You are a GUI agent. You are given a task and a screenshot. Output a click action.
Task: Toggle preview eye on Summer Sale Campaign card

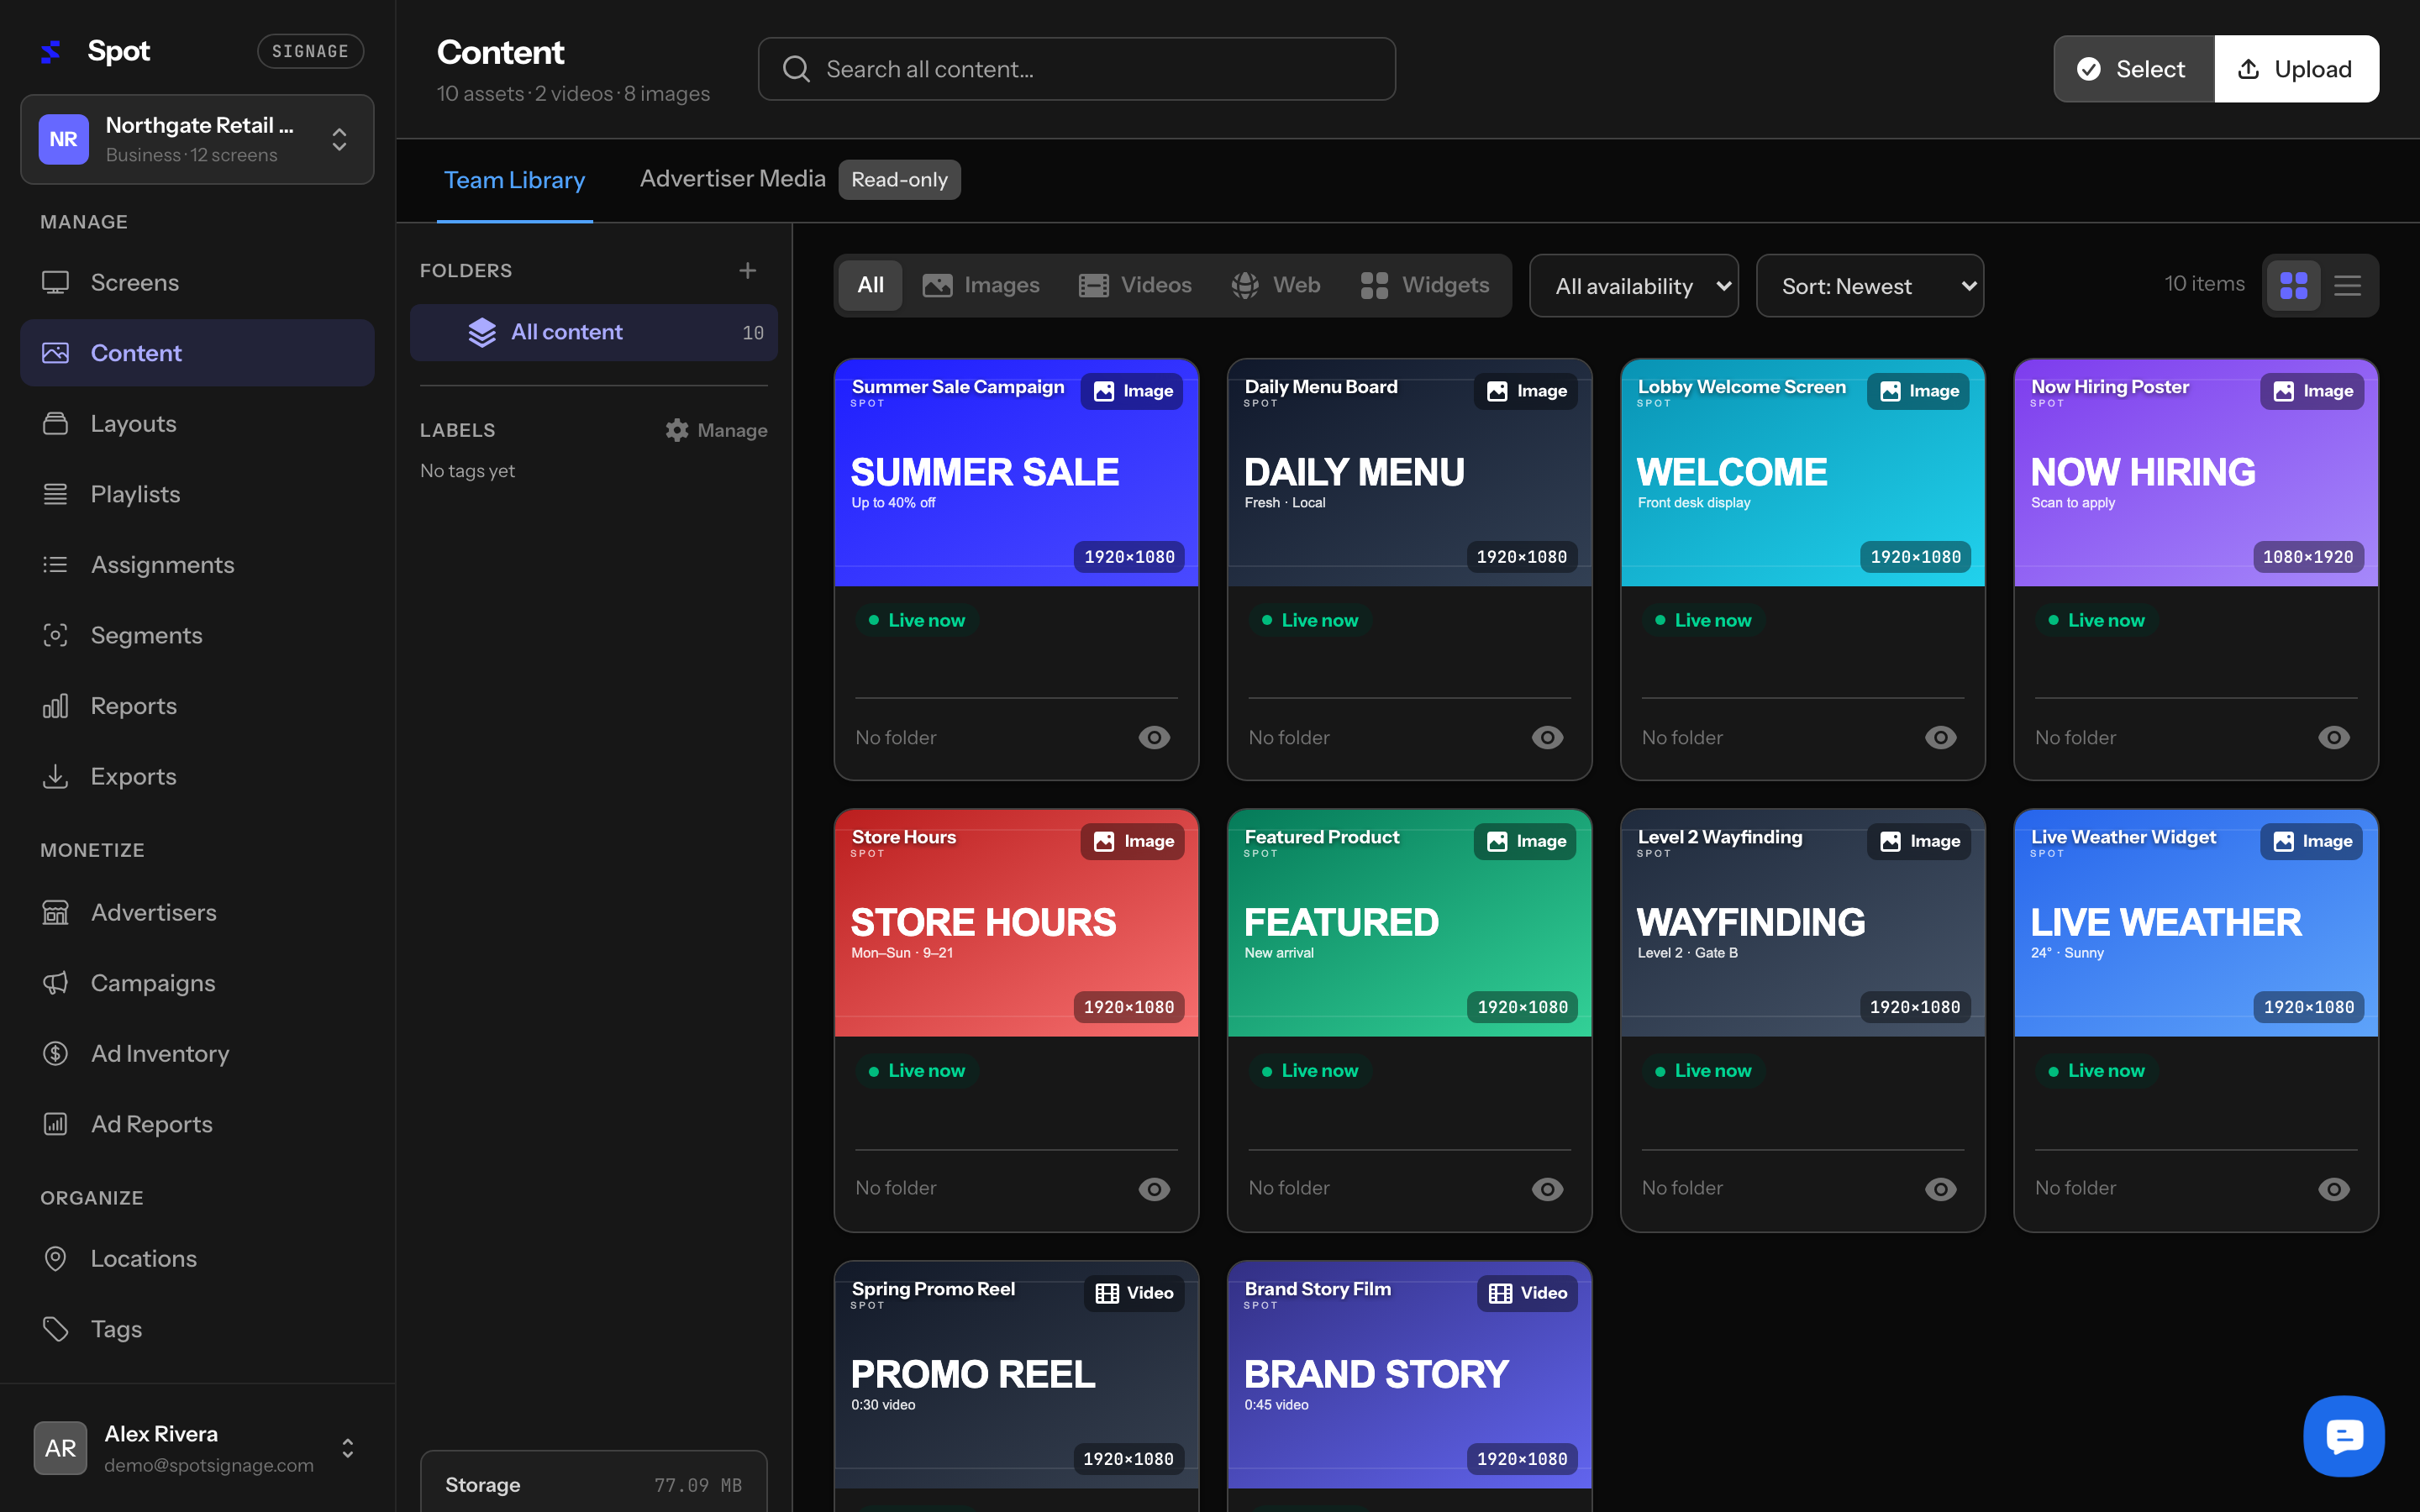click(x=1154, y=737)
